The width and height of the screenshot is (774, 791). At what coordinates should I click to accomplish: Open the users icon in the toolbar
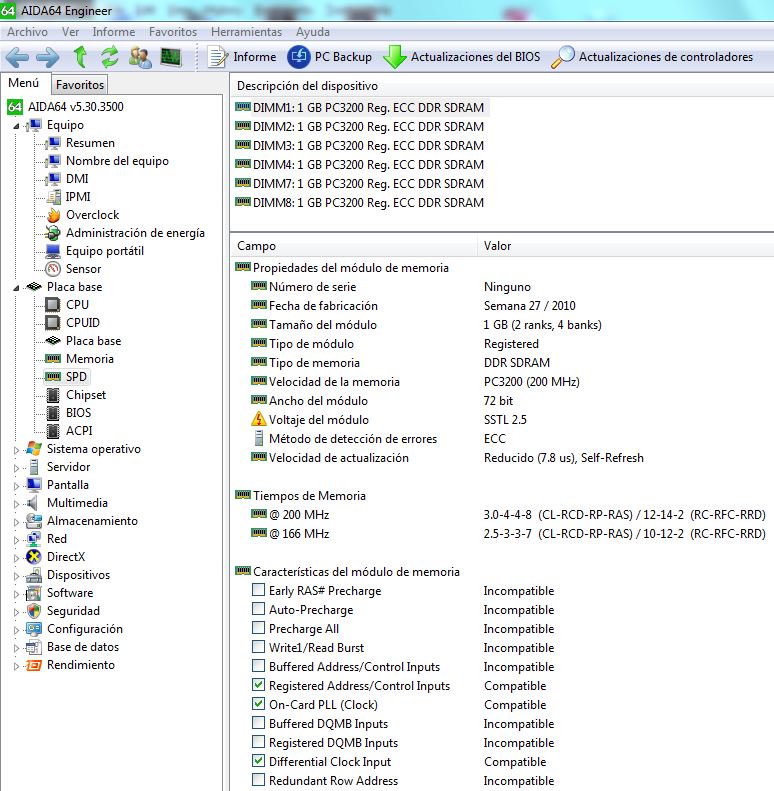pyautogui.click(x=140, y=57)
